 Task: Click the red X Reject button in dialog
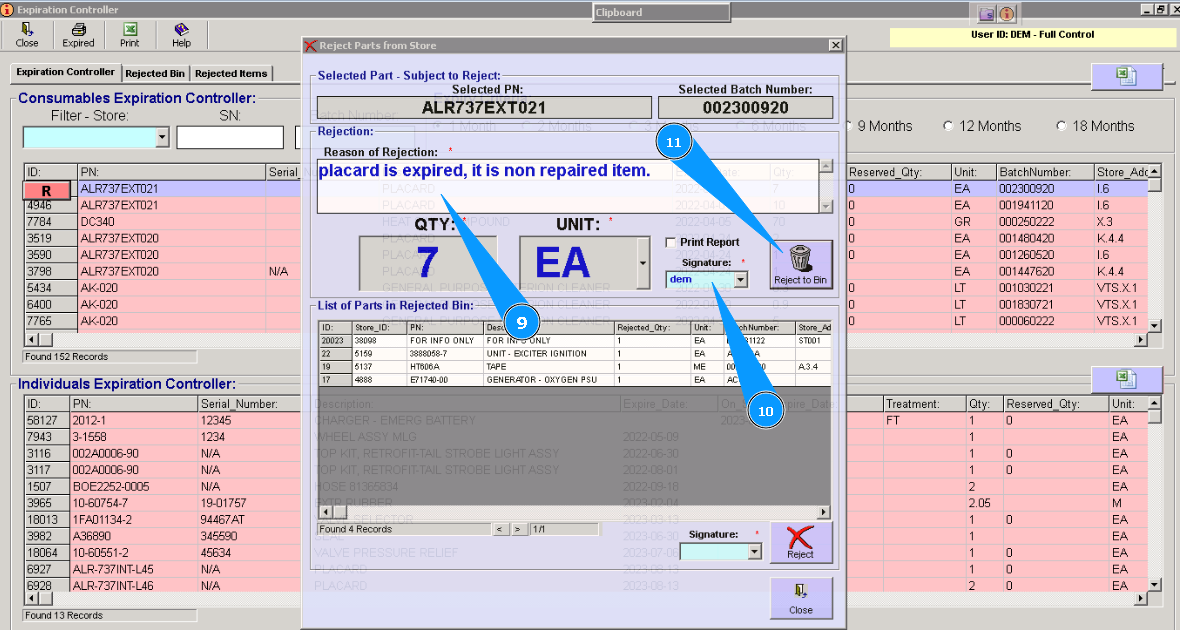click(801, 542)
